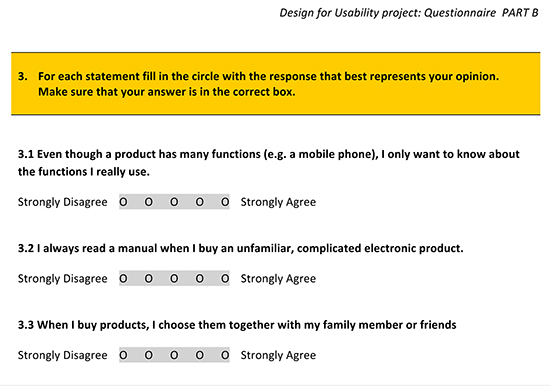The height and width of the screenshot is (386, 550).
Task: Select middle circle for question 3.3
Action: tap(174, 355)
